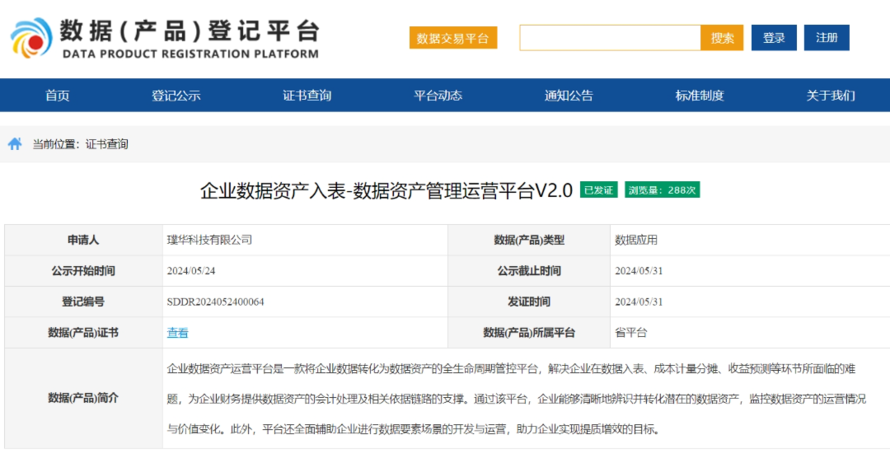The image size is (890, 463).
Task: Click the 数据(产品)证书 label cell
Action: [83, 333]
